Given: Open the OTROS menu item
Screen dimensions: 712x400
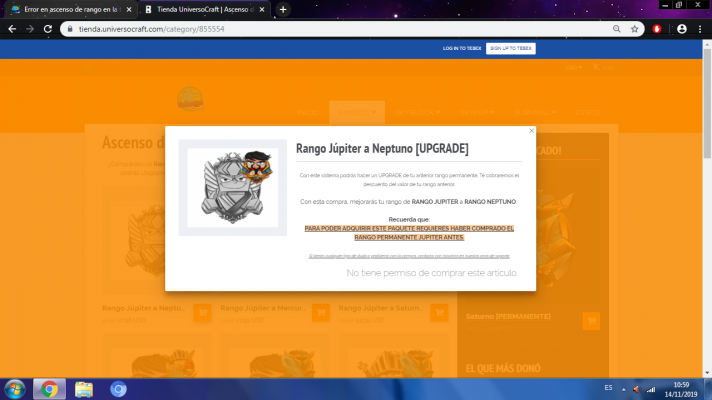Looking at the screenshot, I should click(588, 112).
